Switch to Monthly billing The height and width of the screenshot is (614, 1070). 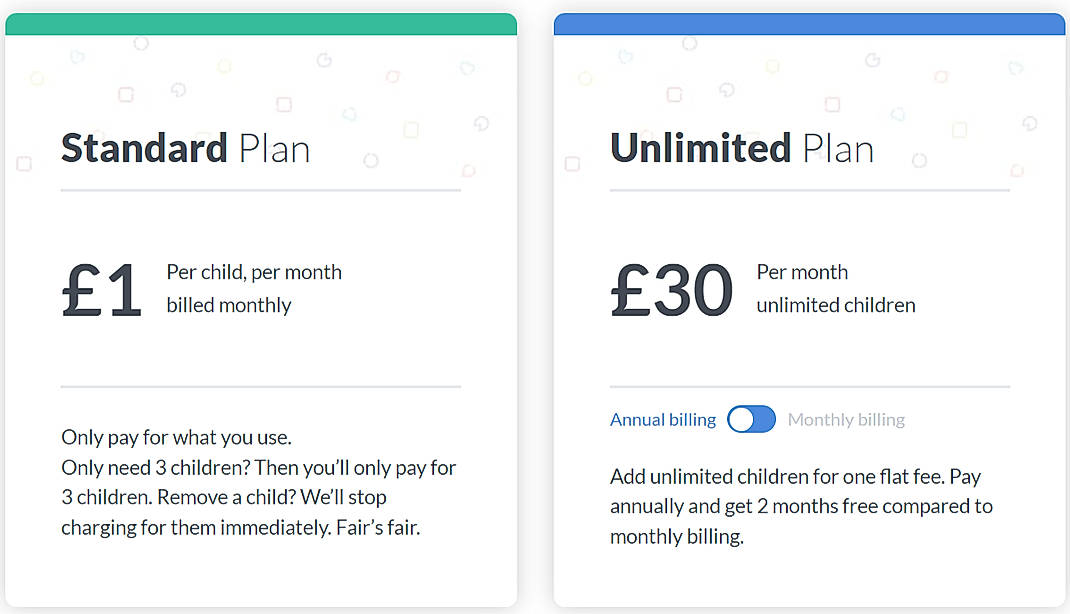coord(846,419)
